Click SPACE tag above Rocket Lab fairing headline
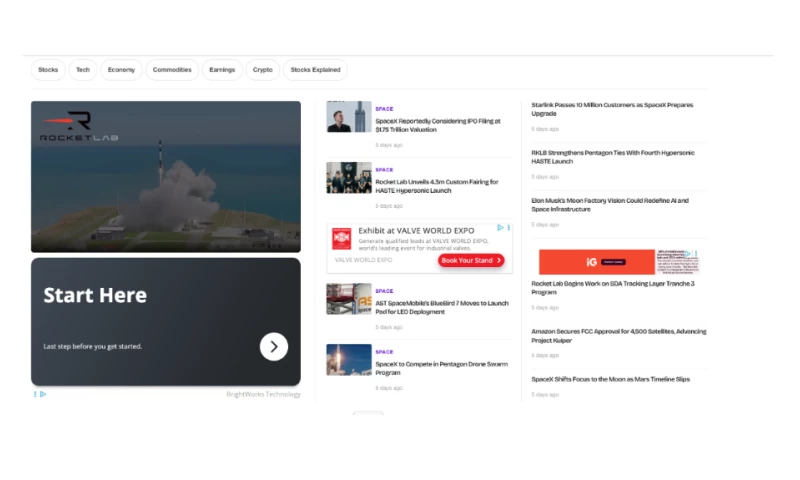The image size is (800, 480). [384, 169]
